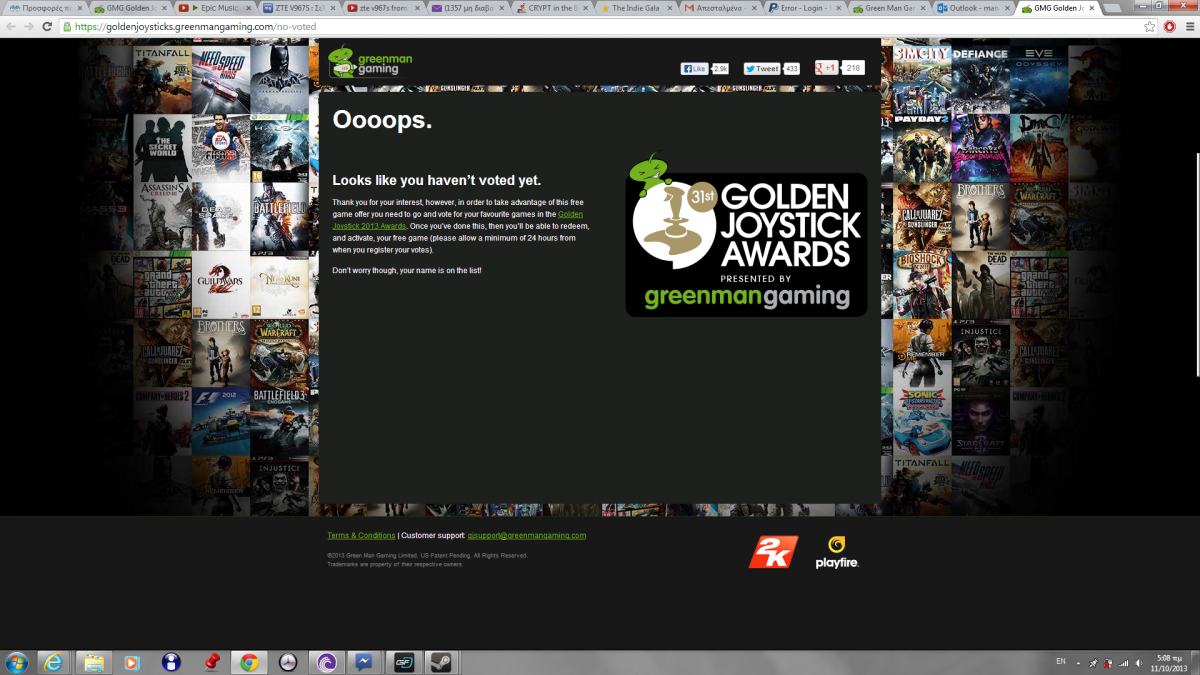Click the Playfire logo in footer

[x=837, y=552]
